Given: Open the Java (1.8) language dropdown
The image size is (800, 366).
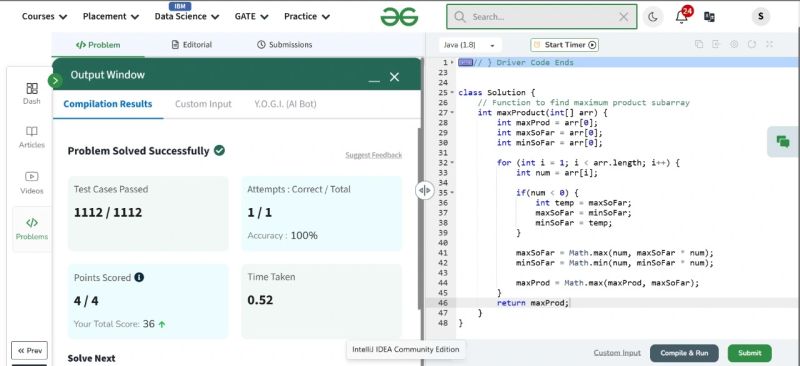Looking at the screenshot, I should click(x=470, y=45).
